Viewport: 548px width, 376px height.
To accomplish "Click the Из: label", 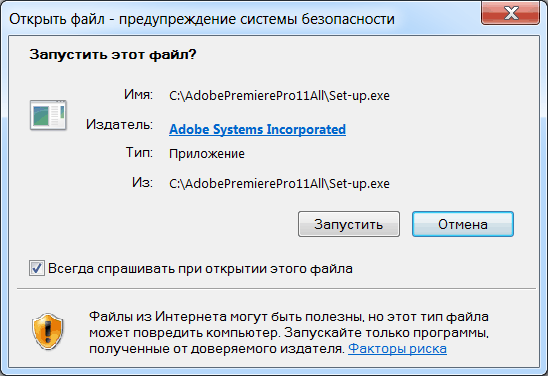I will coord(143,182).
